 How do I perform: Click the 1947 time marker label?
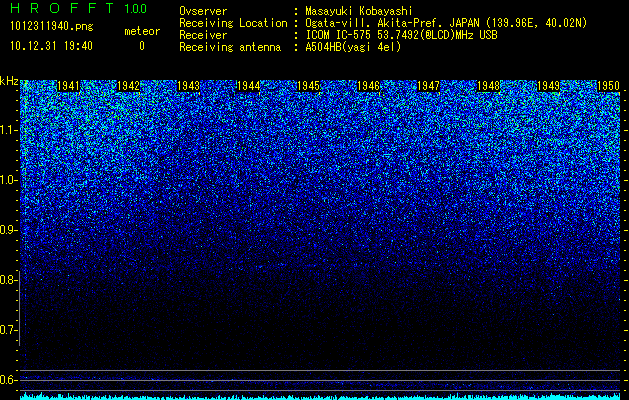[428, 86]
